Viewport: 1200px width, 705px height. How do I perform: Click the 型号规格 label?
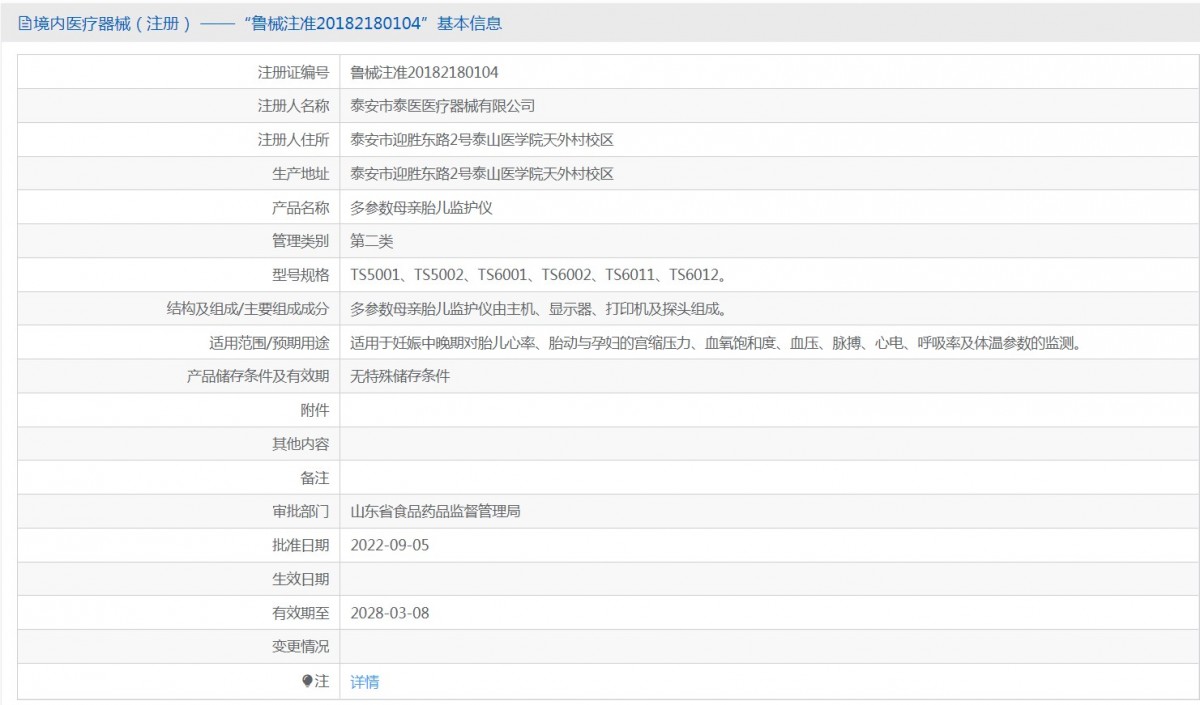click(300, 275)
